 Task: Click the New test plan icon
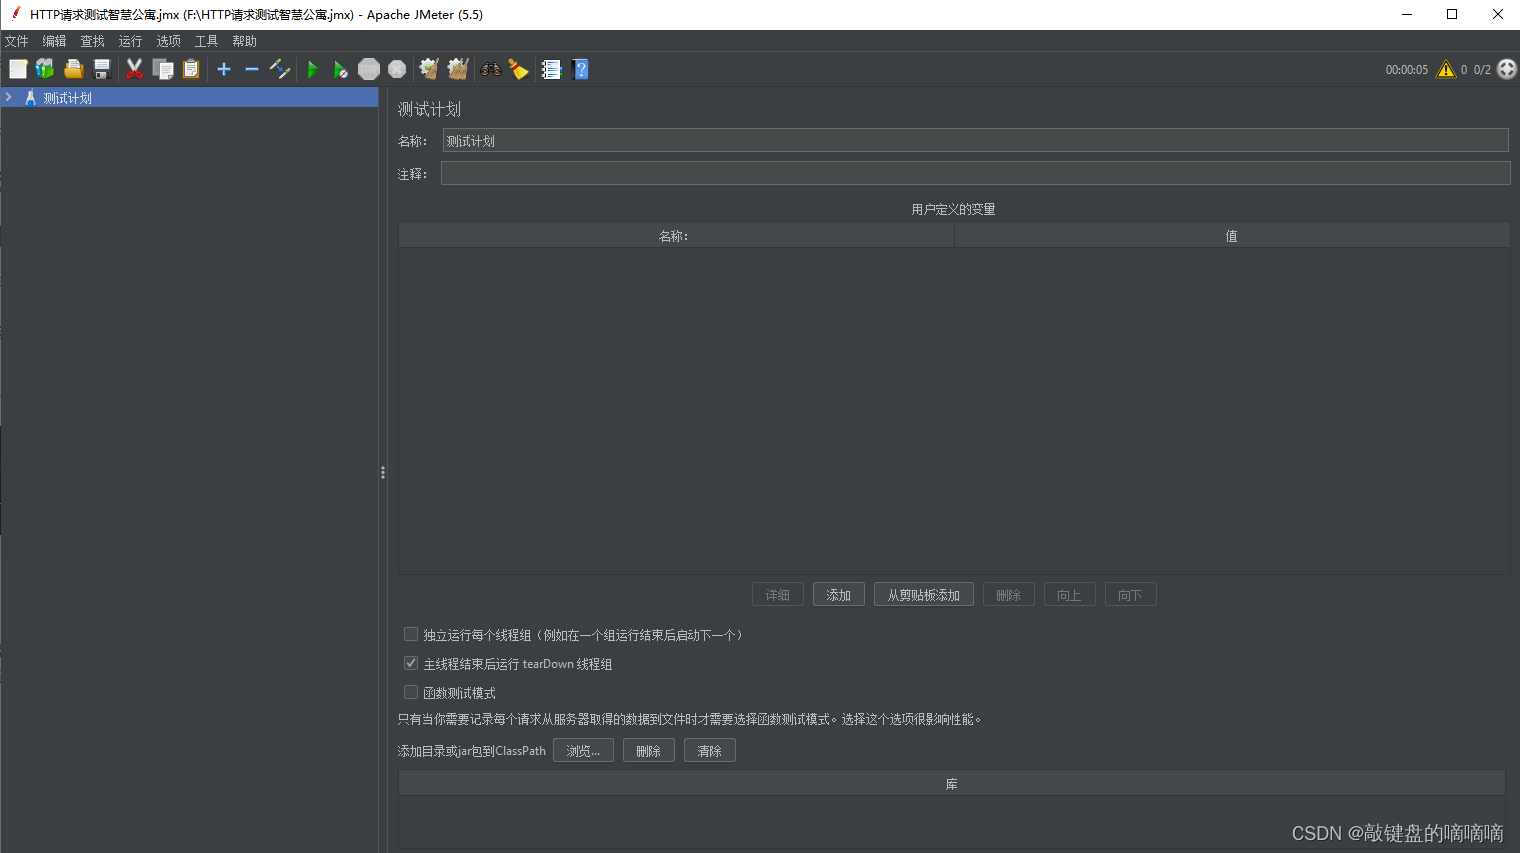coord(18,69)
